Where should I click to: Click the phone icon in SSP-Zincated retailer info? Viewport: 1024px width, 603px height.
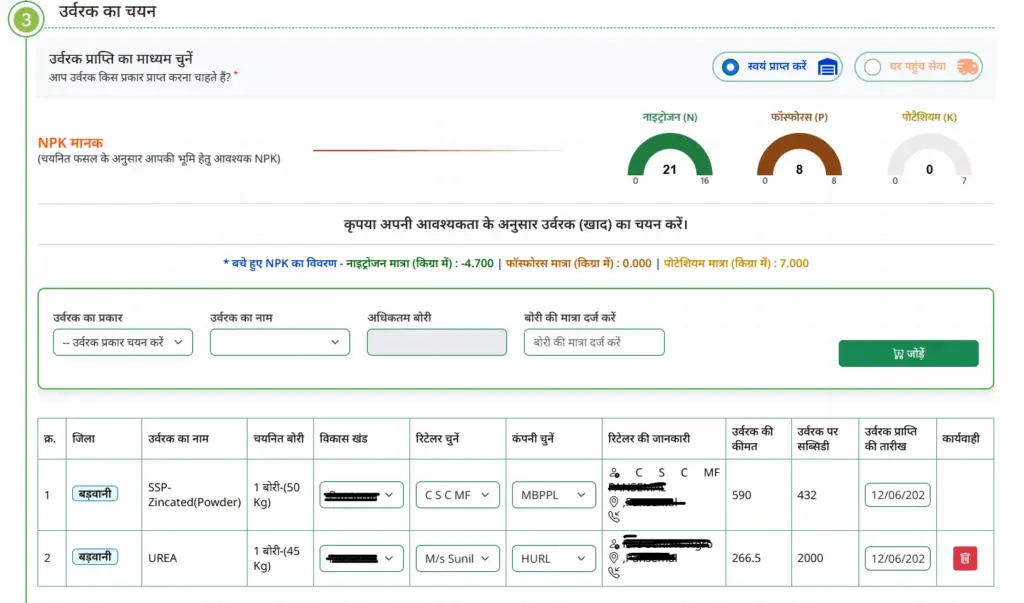click(614, 517)
